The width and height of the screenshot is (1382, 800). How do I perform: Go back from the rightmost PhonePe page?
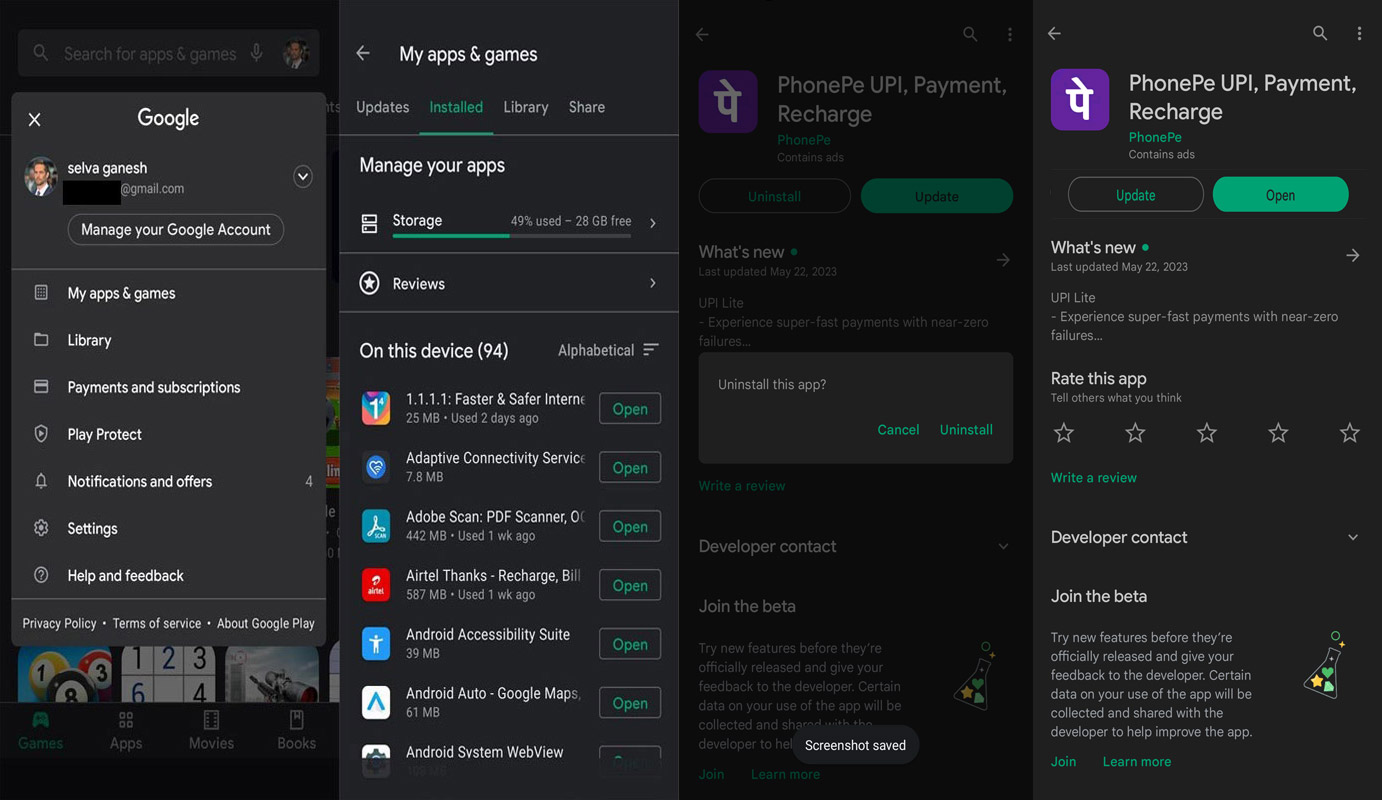point(1054,34)
